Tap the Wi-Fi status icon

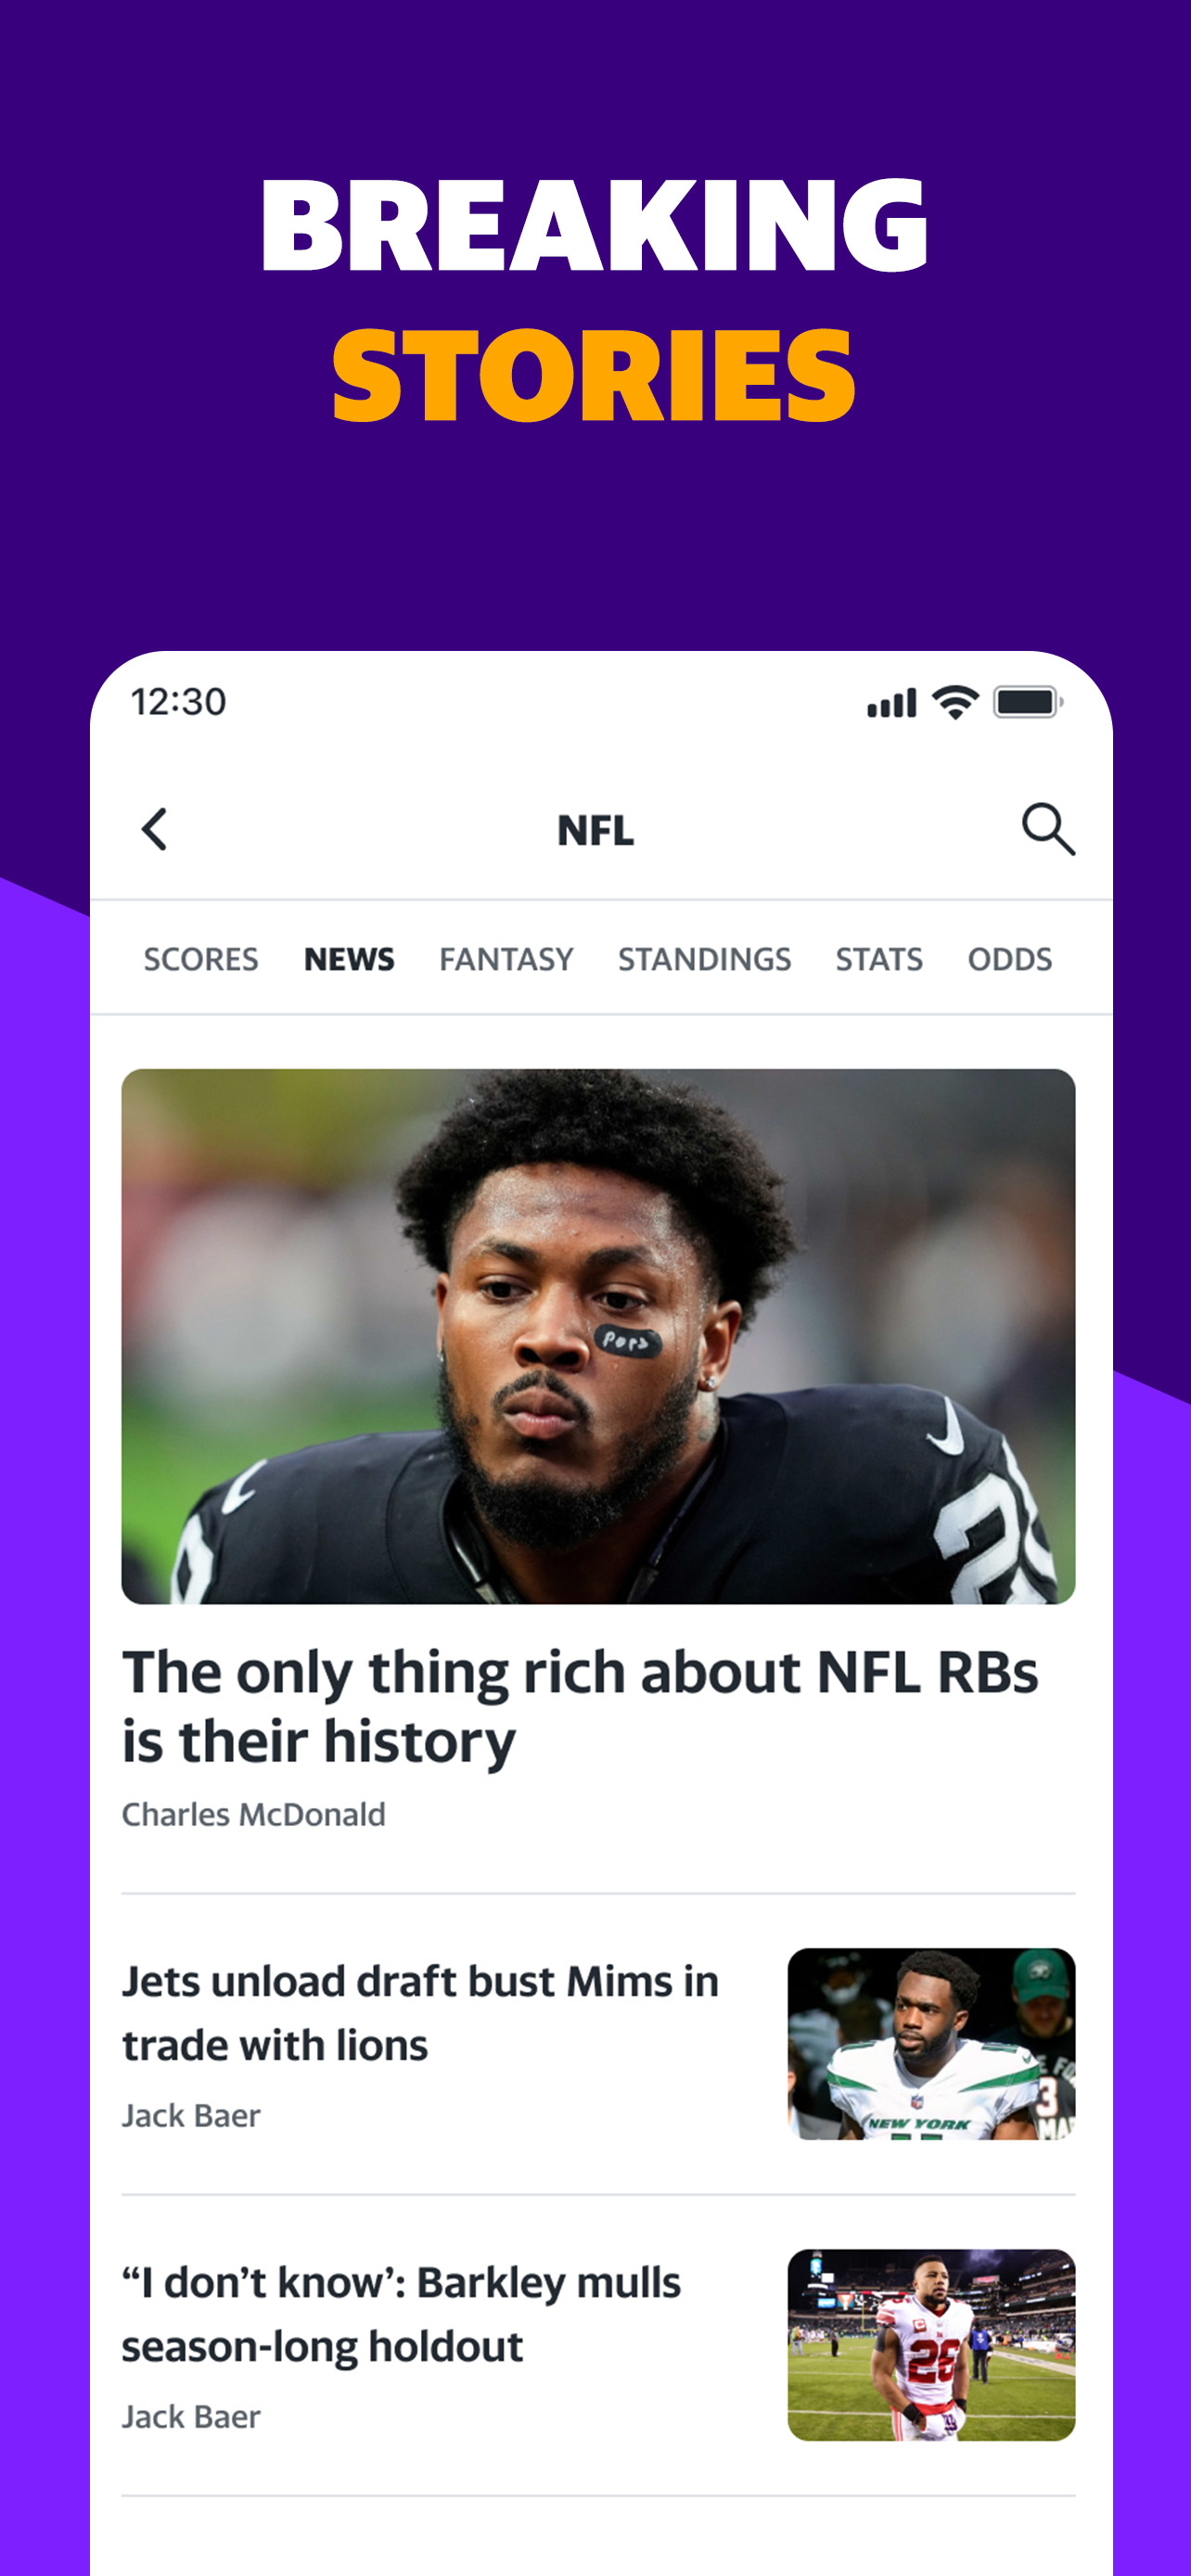(x=955, y=702)
